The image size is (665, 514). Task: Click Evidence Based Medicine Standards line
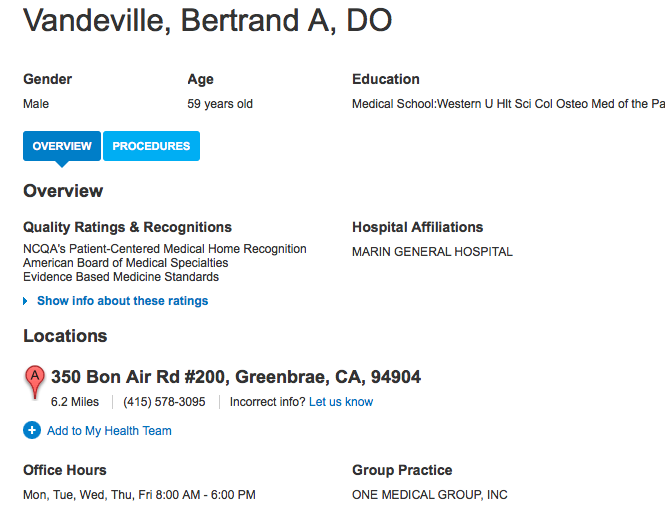(121, 277)
